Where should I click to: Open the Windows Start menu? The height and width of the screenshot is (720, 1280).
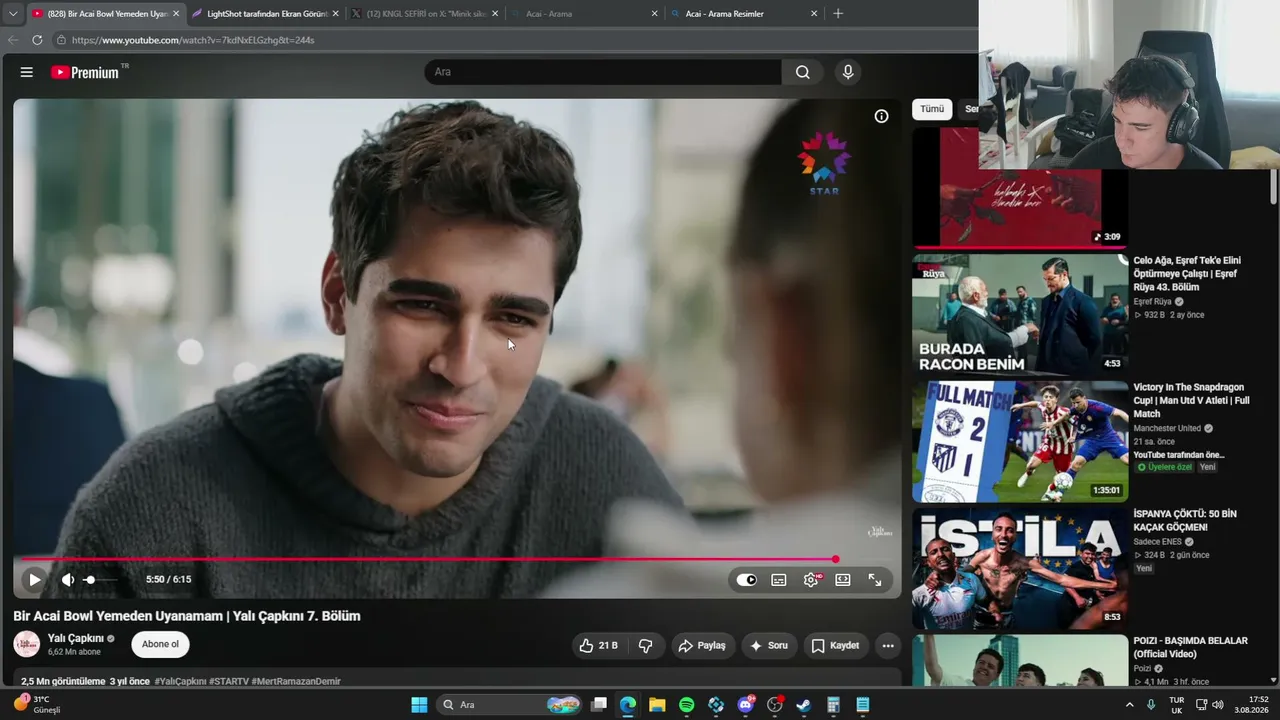pos(419,705)
